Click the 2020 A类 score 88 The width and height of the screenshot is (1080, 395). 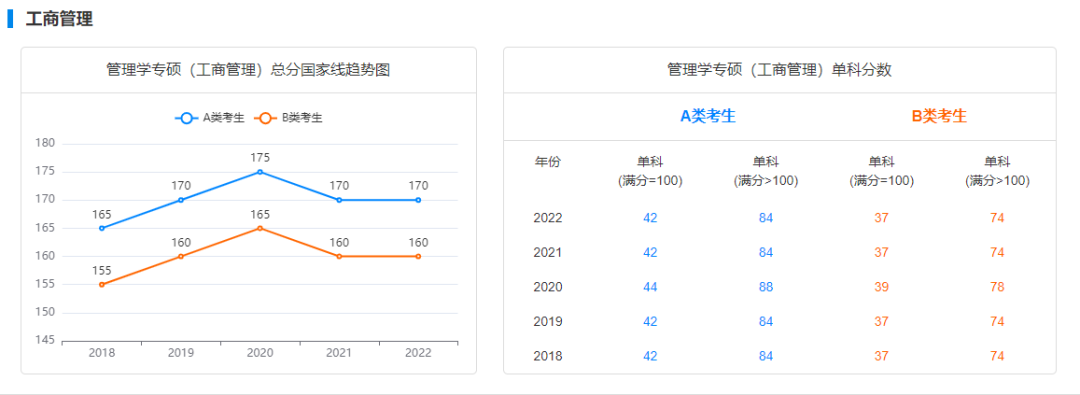tap(766, 287)
